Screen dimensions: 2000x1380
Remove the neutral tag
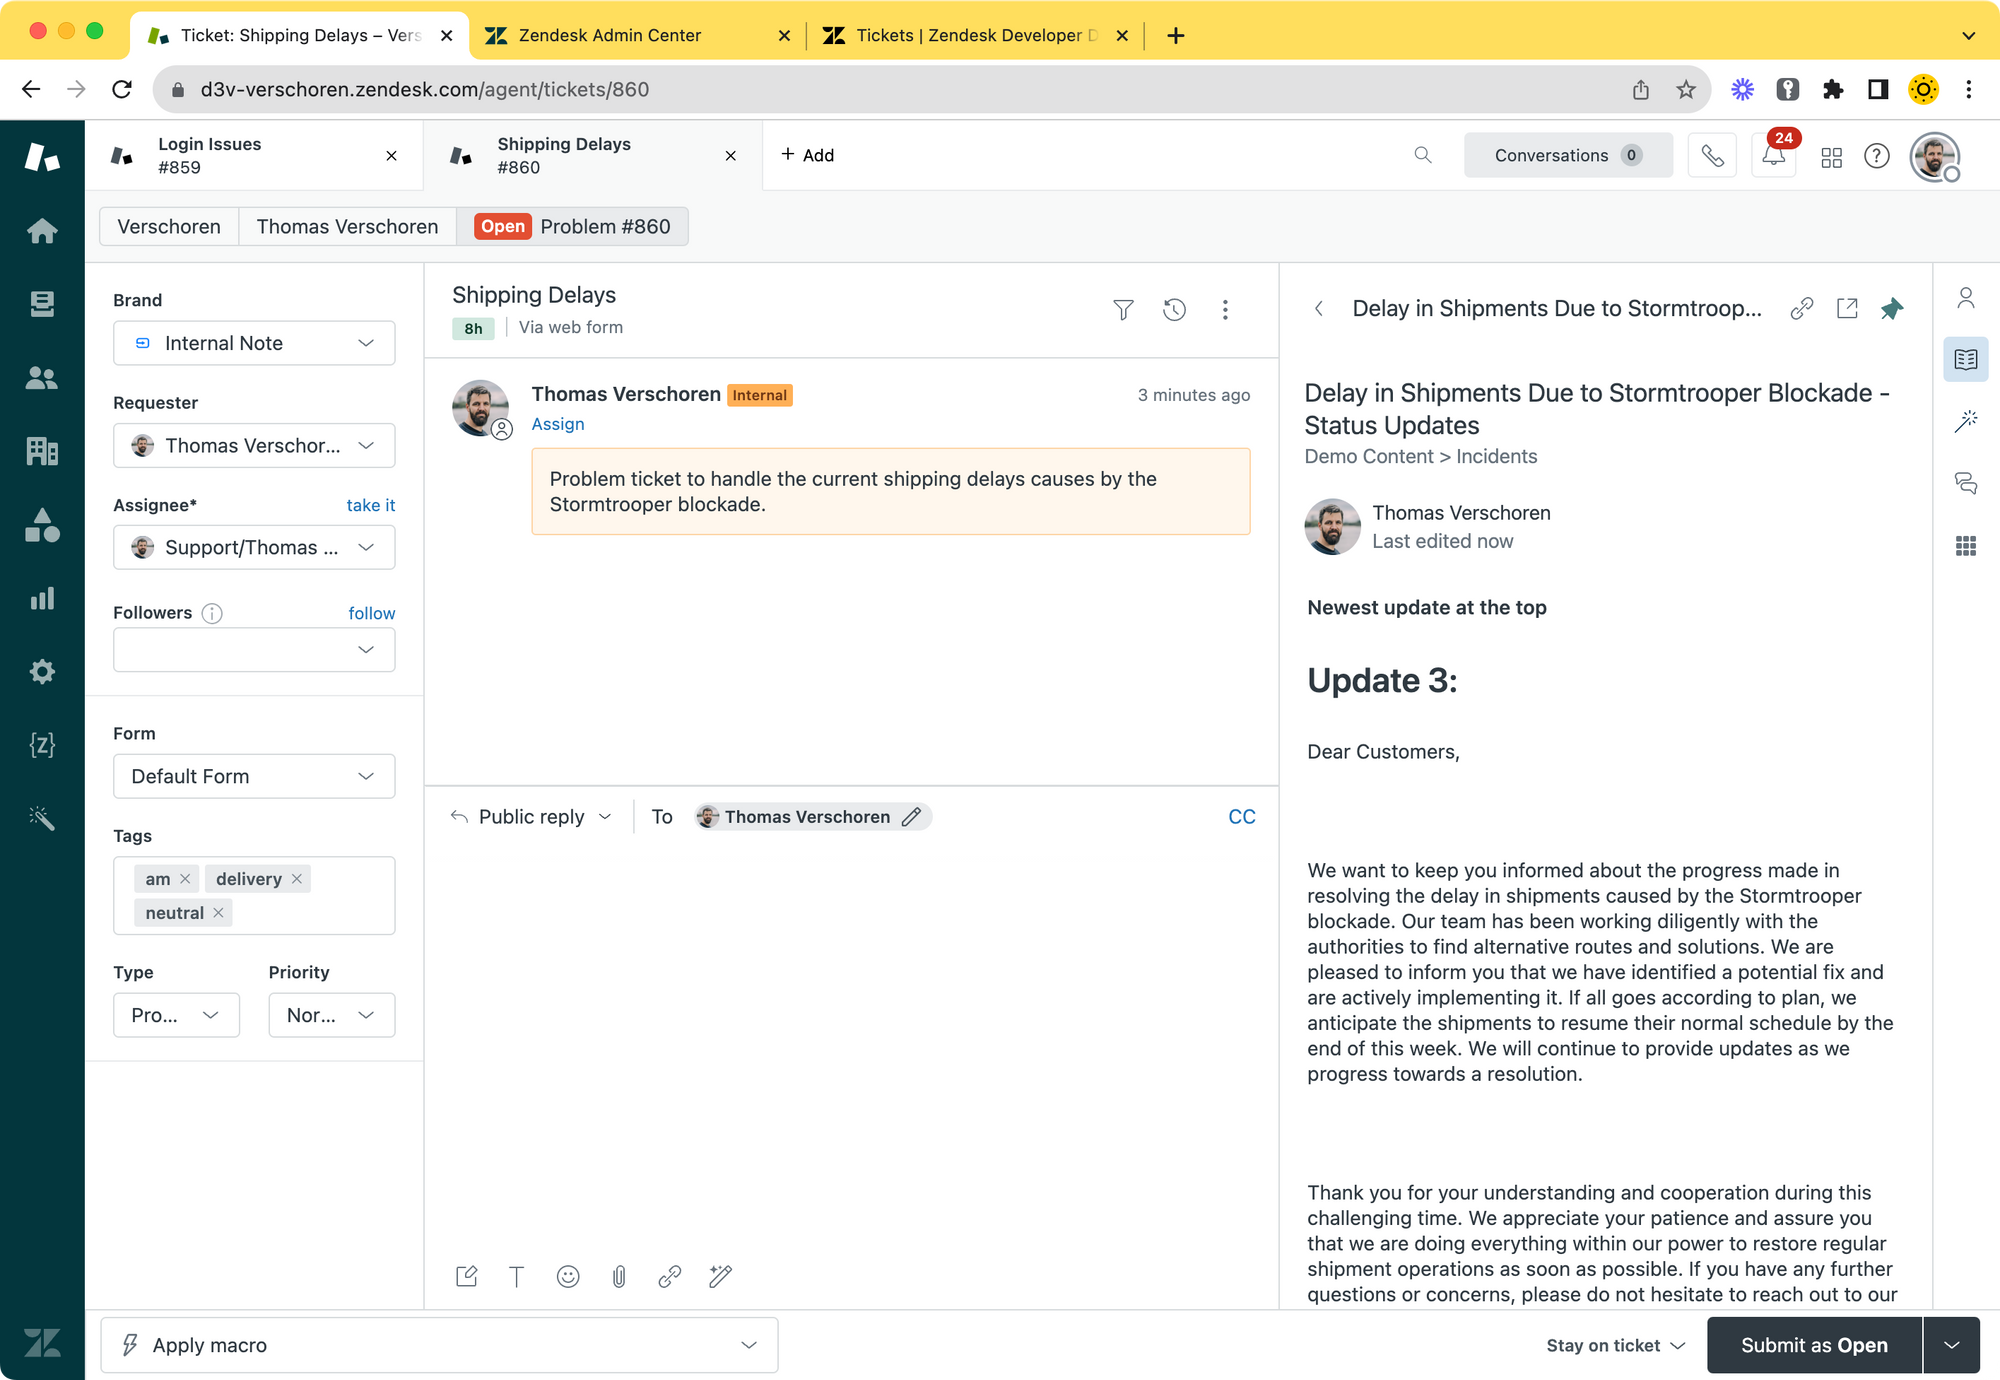(218, 913)
